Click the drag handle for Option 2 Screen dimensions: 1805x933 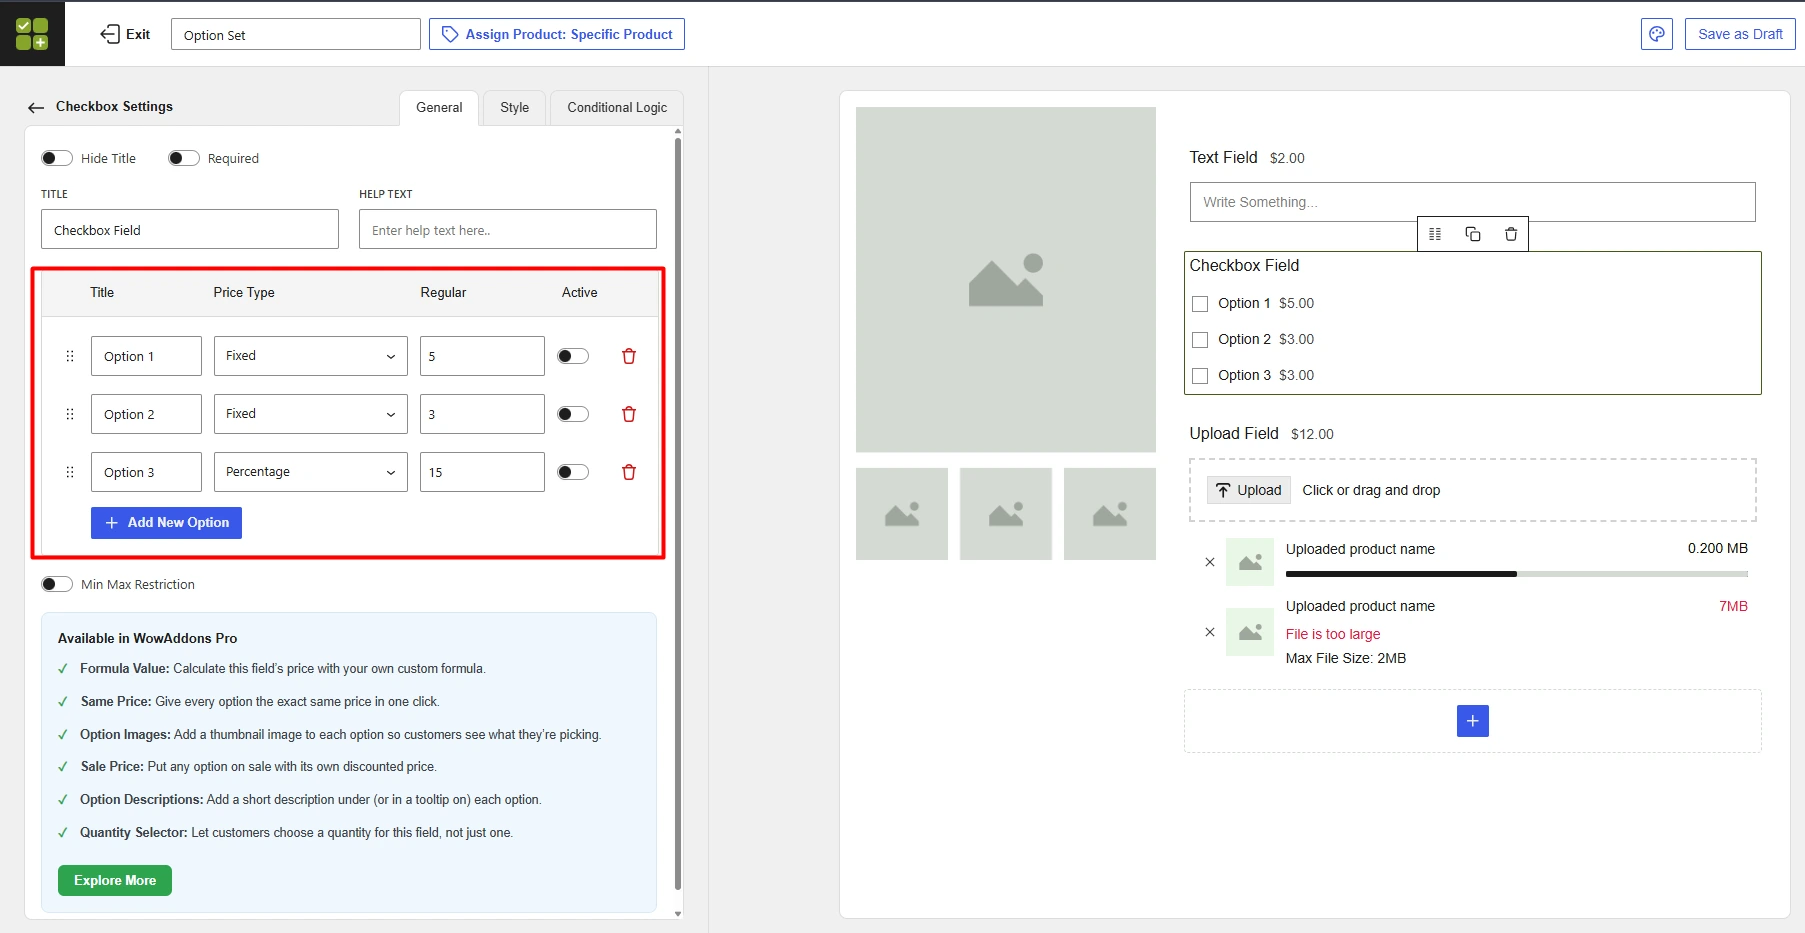pyautogui.click(x=70, y=414)
